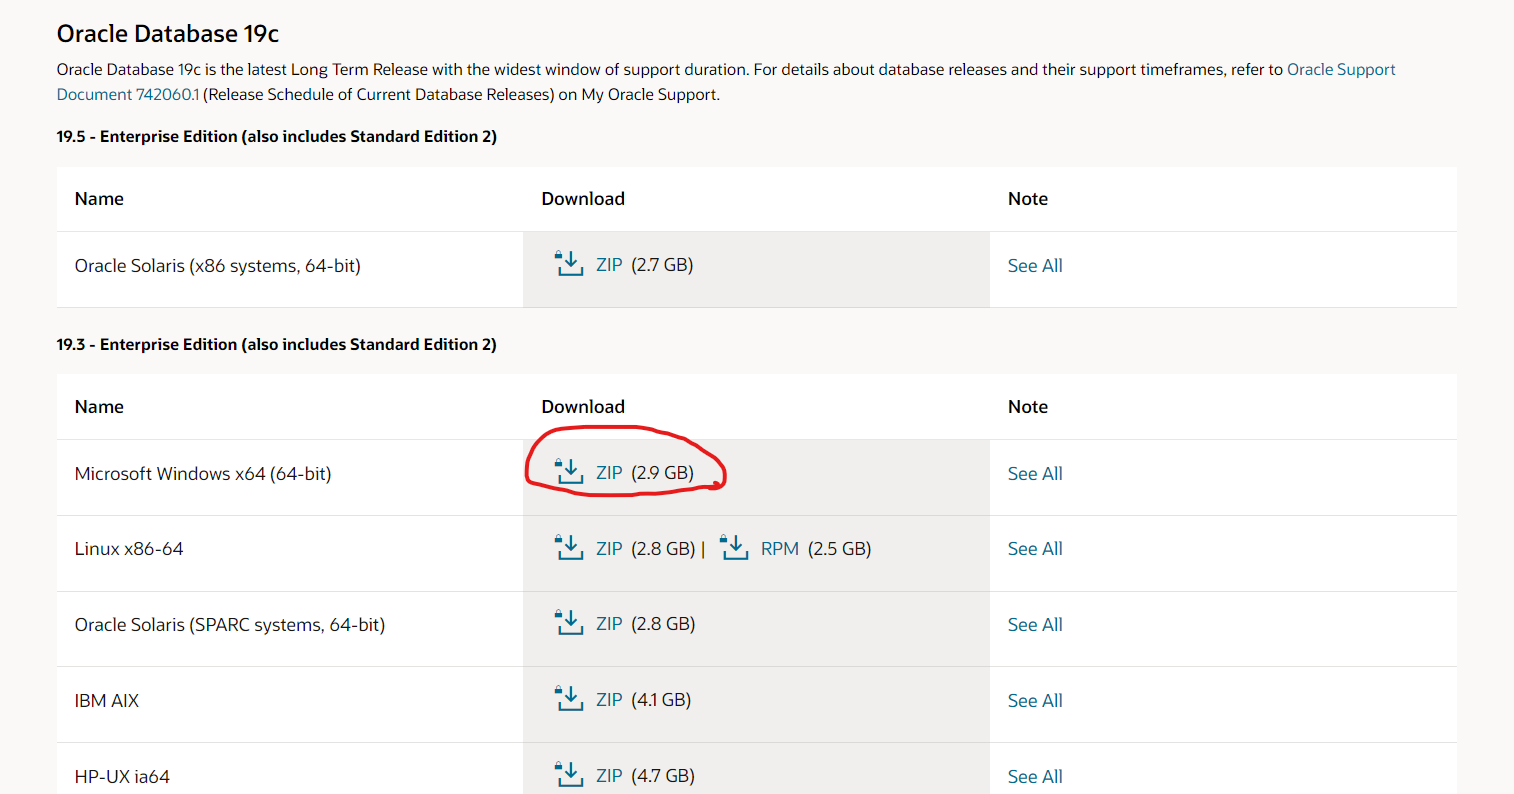Screen dimensions: 1514x794
Task: Open See All for Oracle Solaris x86
Action: tap(1035, 266)
